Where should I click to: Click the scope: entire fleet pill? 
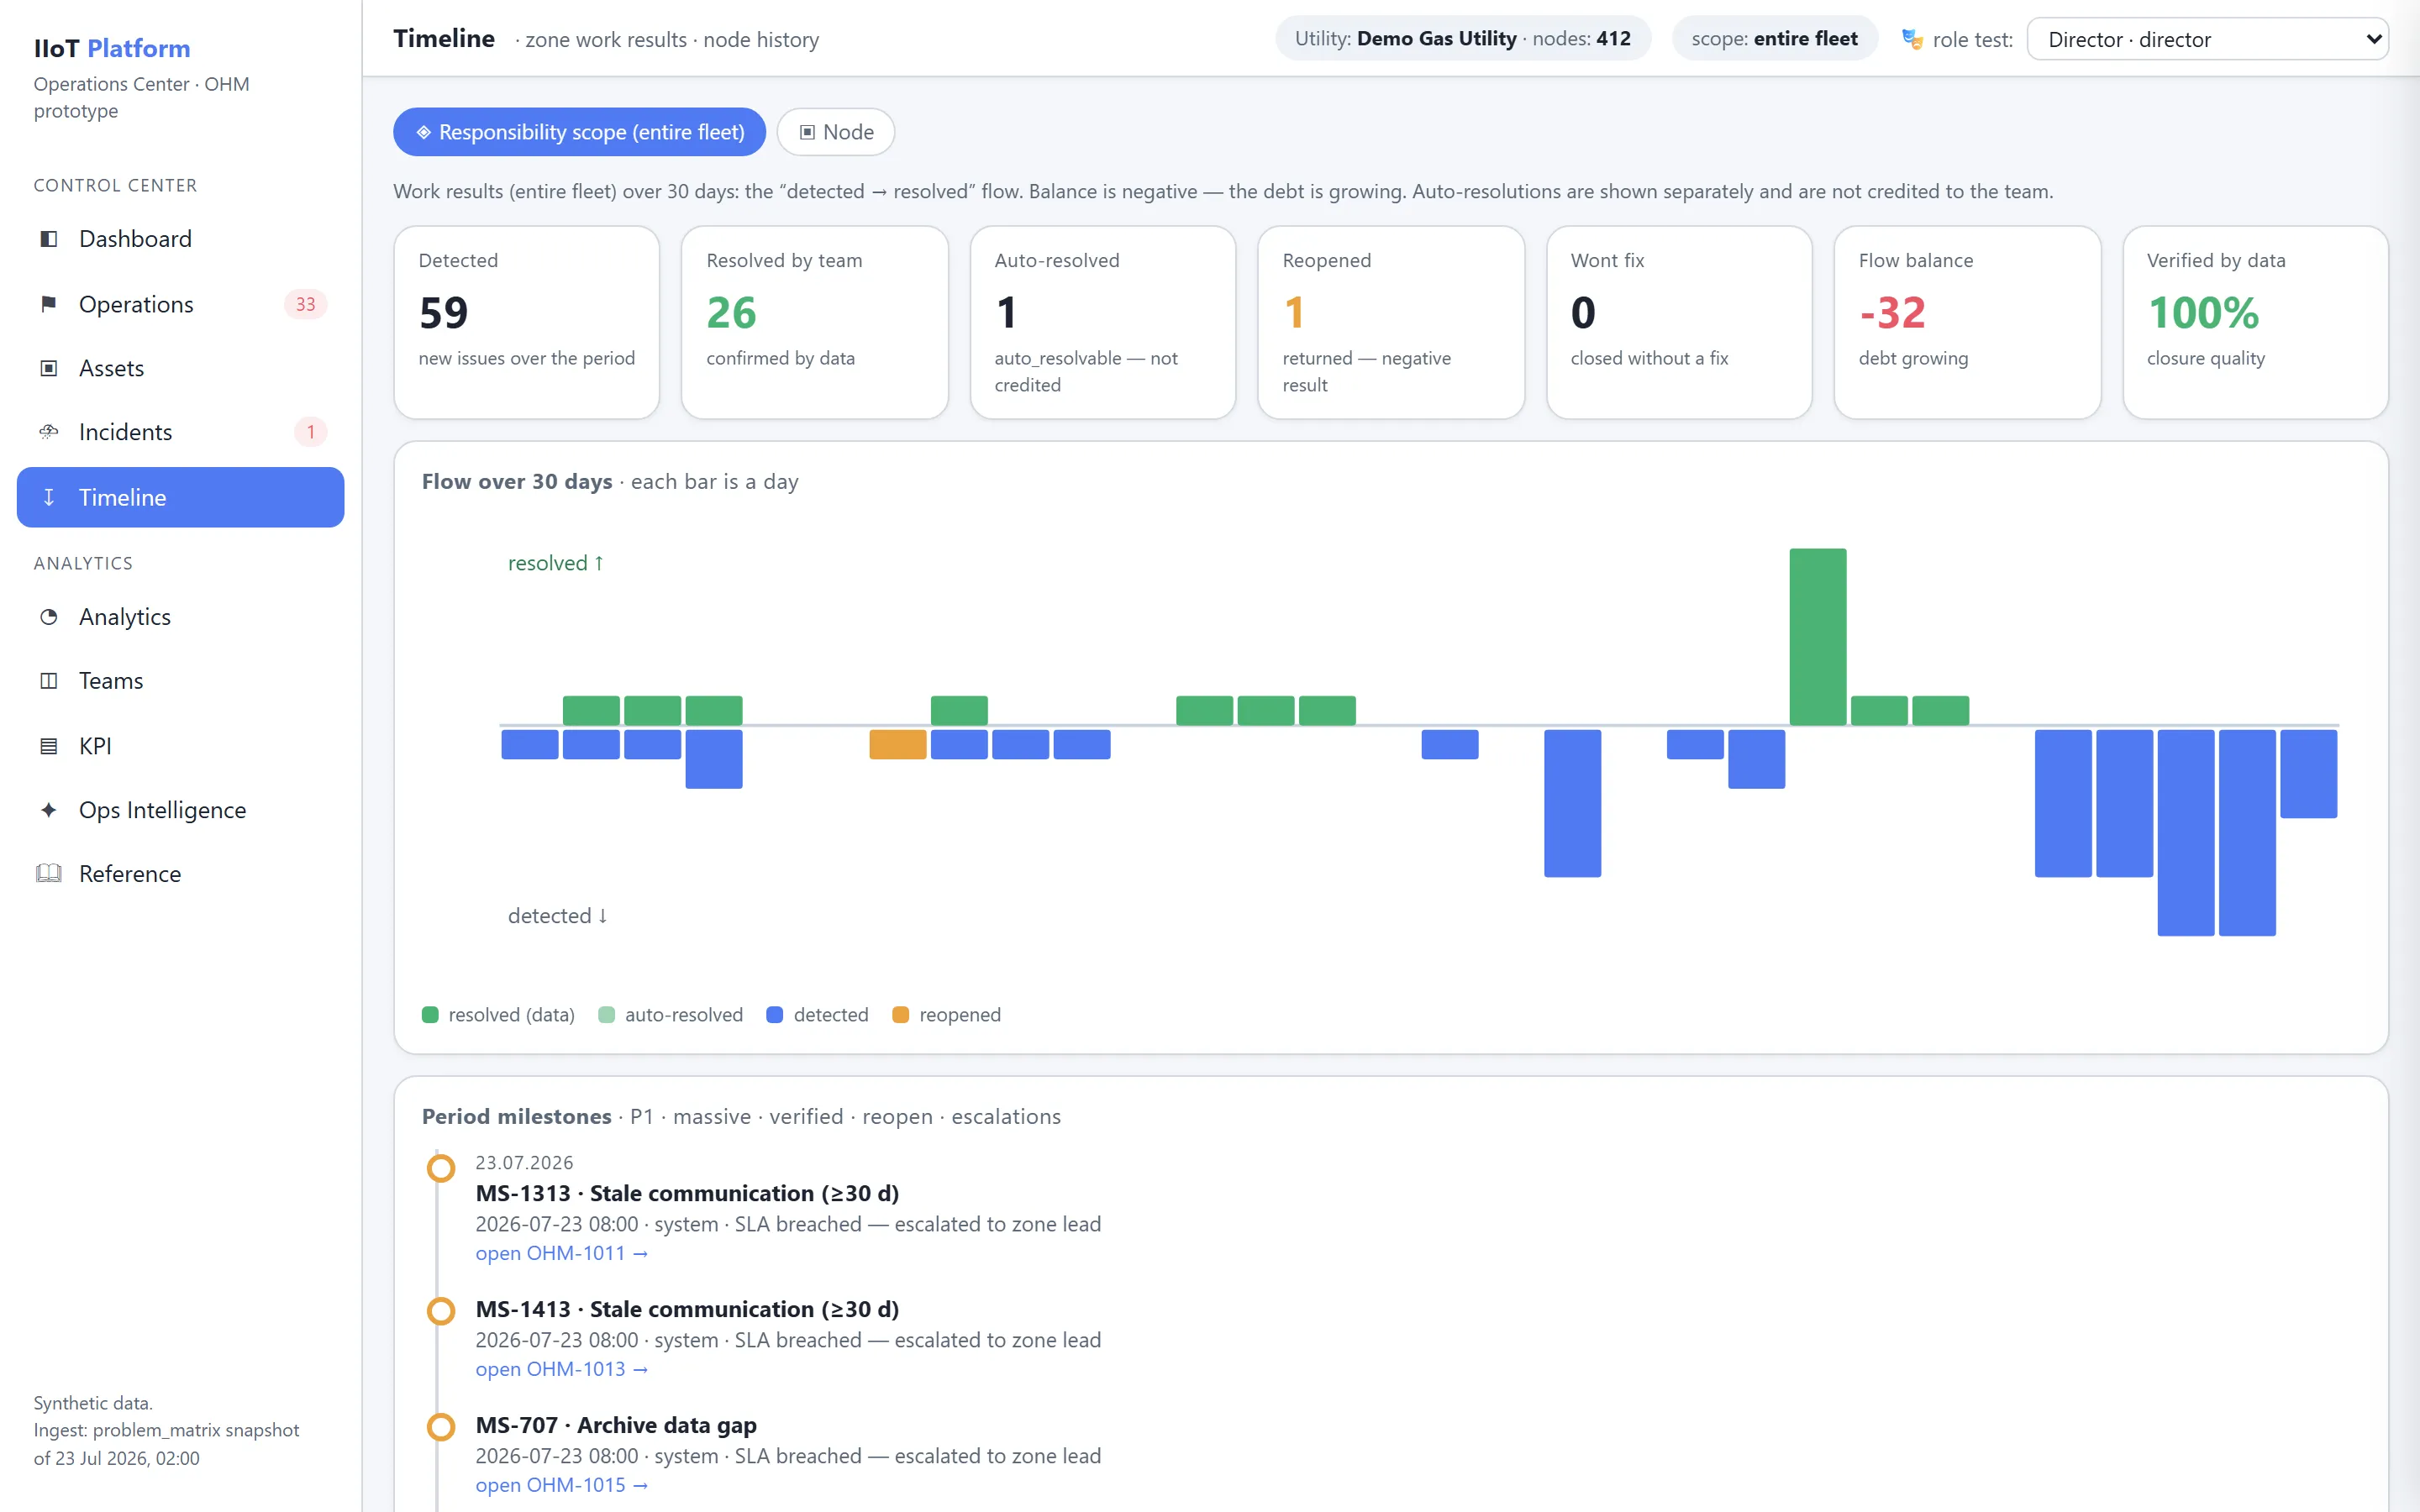[1775, 39]
